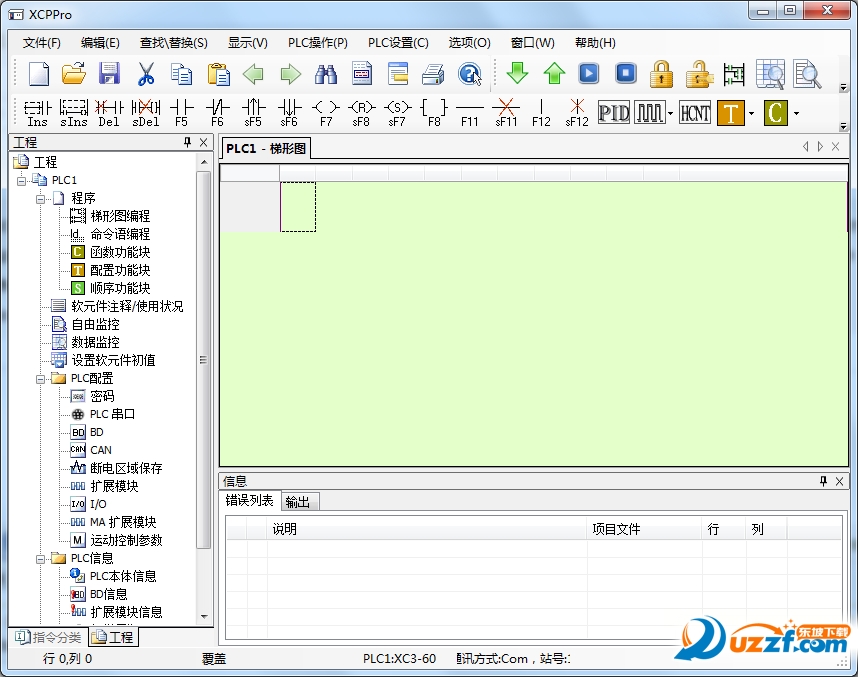The height and width of the screenshot is (677, 858).
Task: Open the 文件(F) menu
Action: coord(42,43)
